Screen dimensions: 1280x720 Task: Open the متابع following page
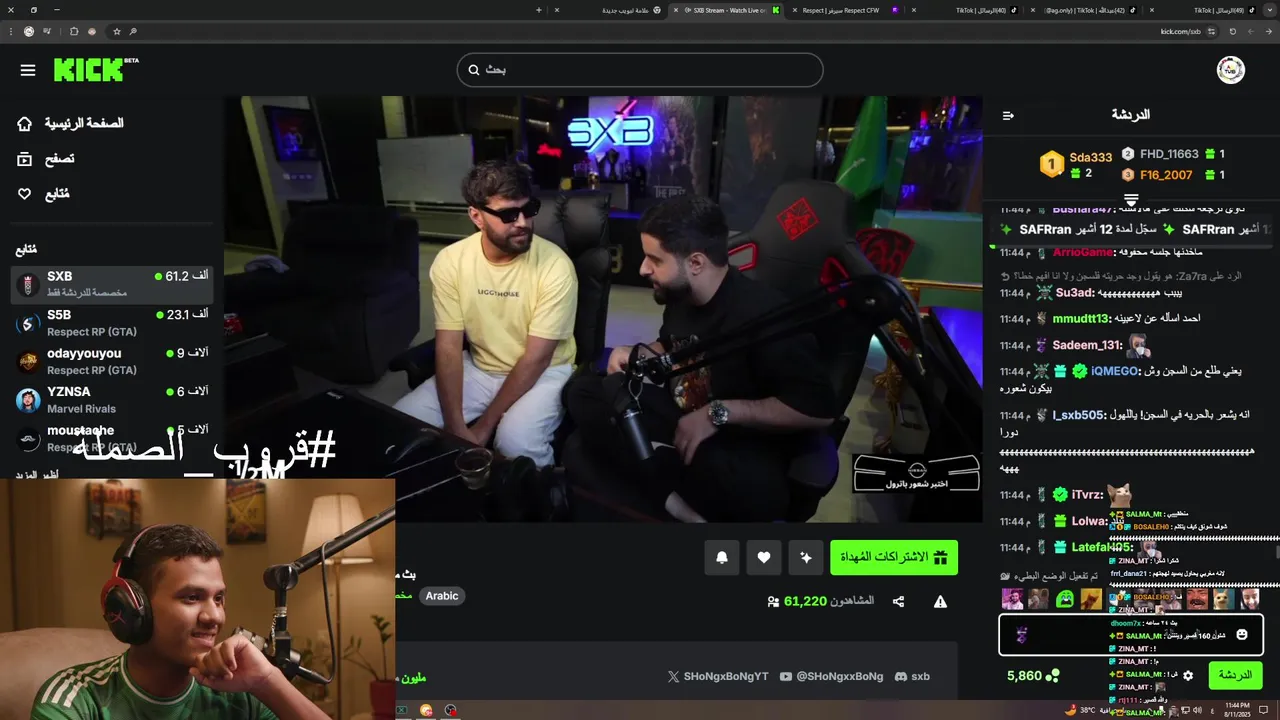pyautogui.click(x=57, y=194)
